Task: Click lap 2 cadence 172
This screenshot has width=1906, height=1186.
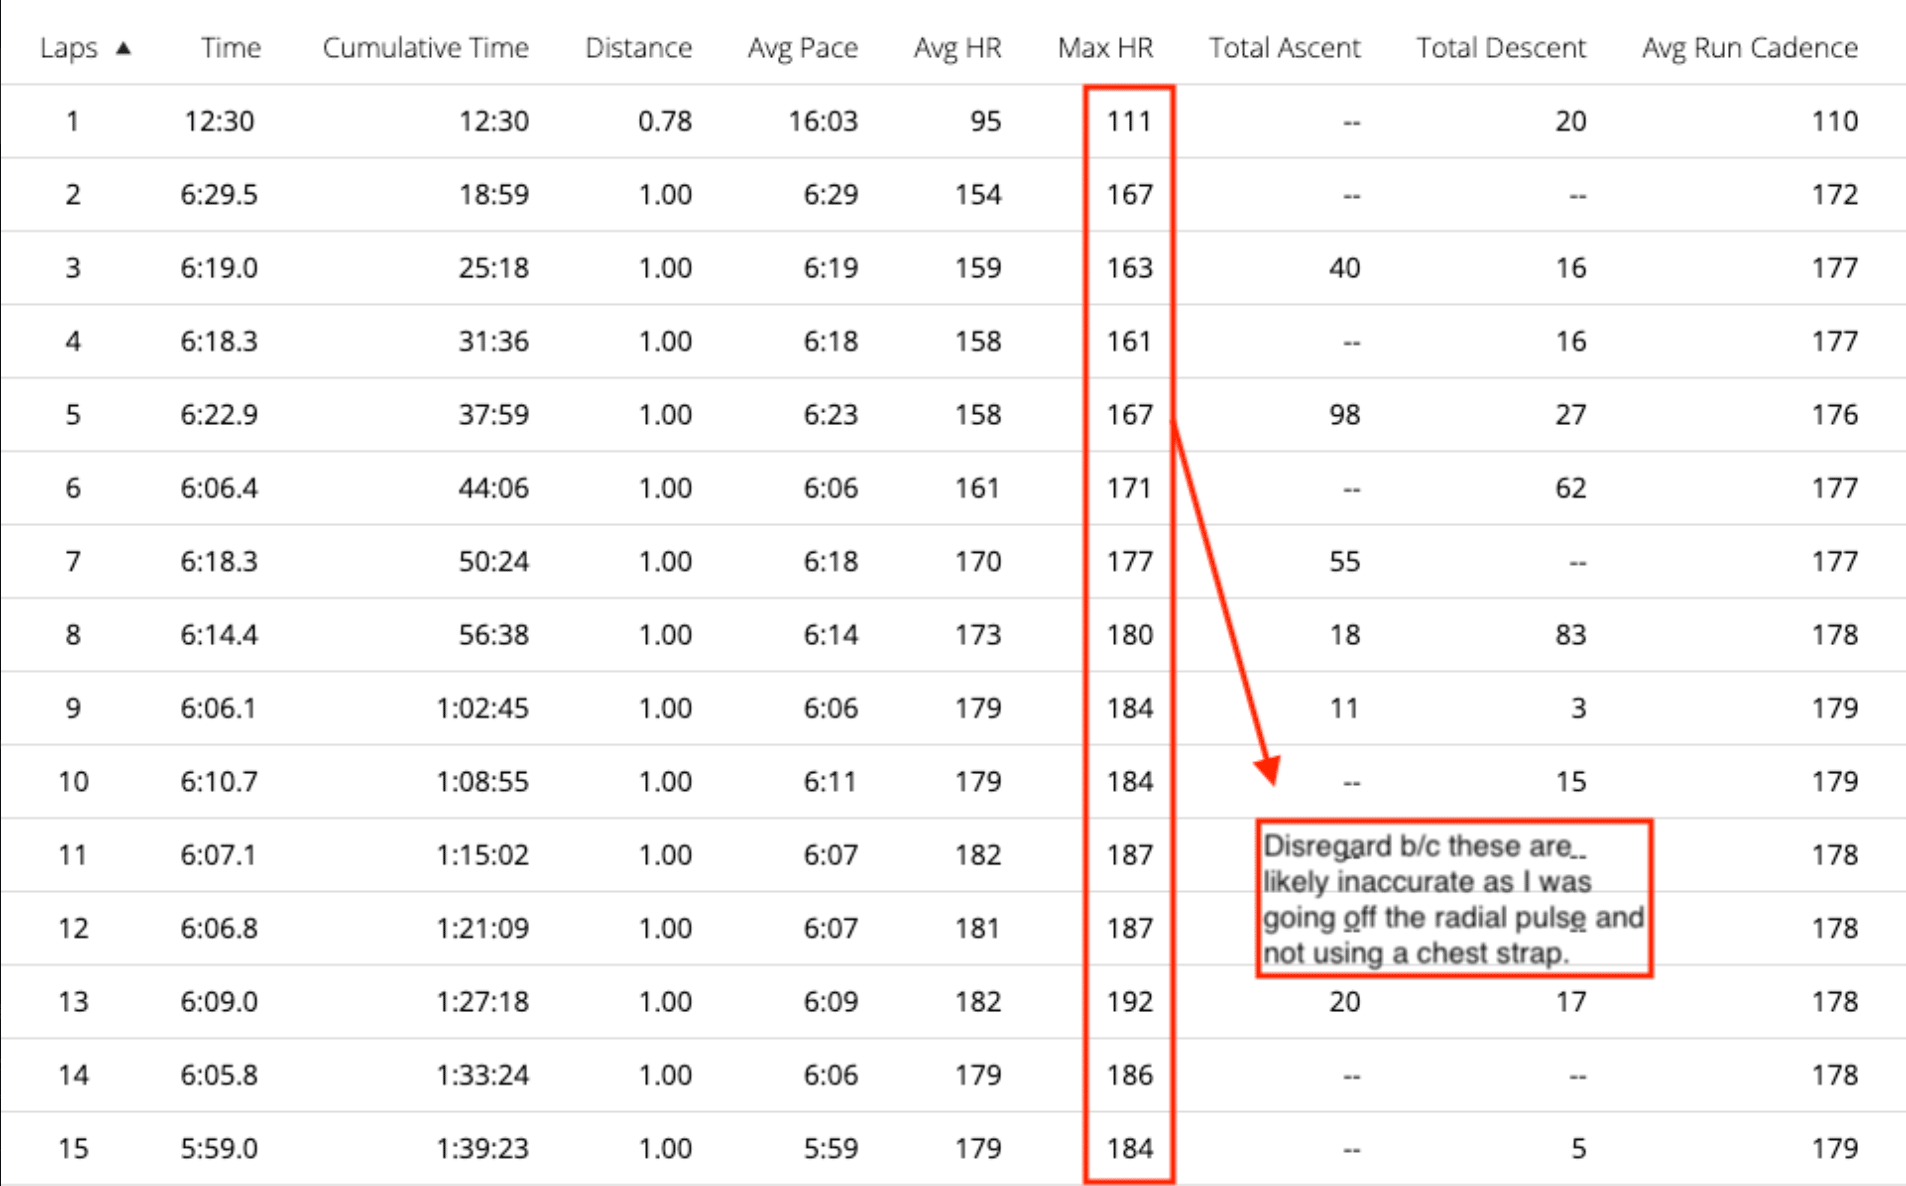Action: 1835,194
